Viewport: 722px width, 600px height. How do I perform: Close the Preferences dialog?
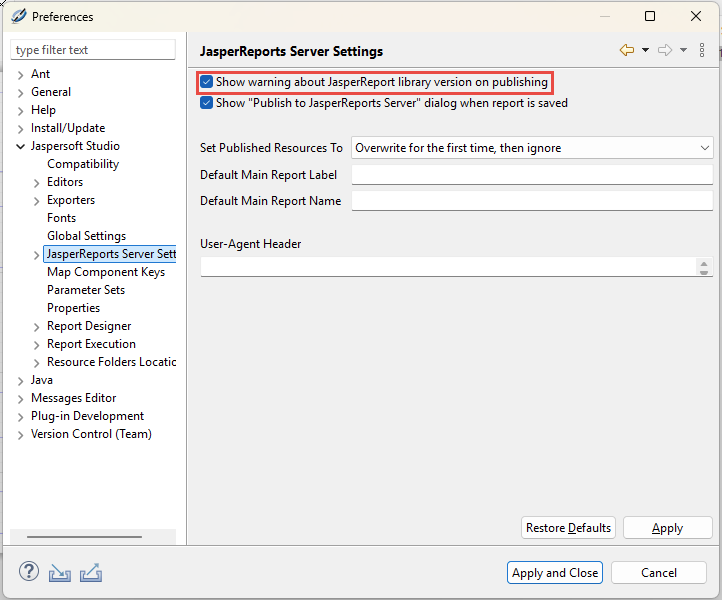(x=696, y=17)
